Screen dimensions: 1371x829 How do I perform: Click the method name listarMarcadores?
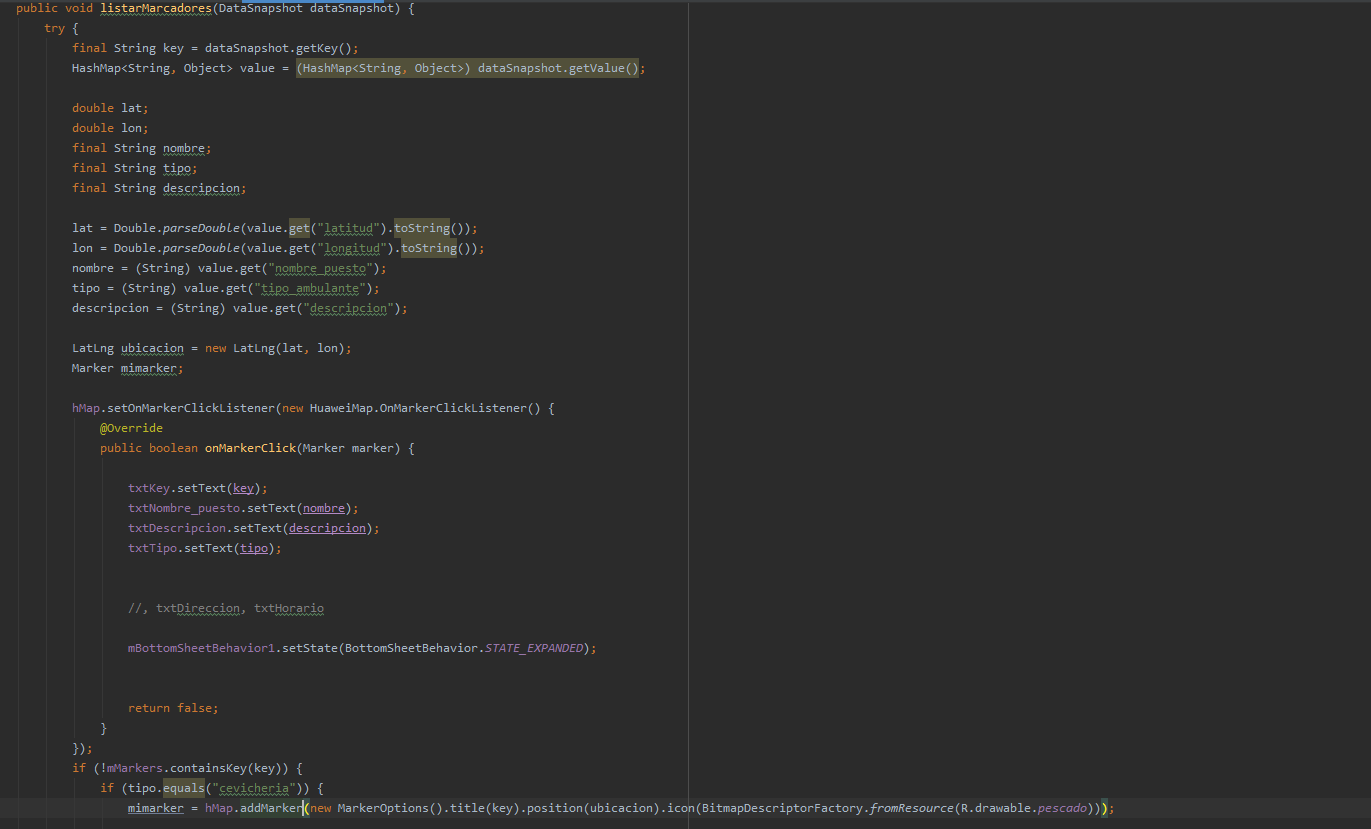(157, 8)
